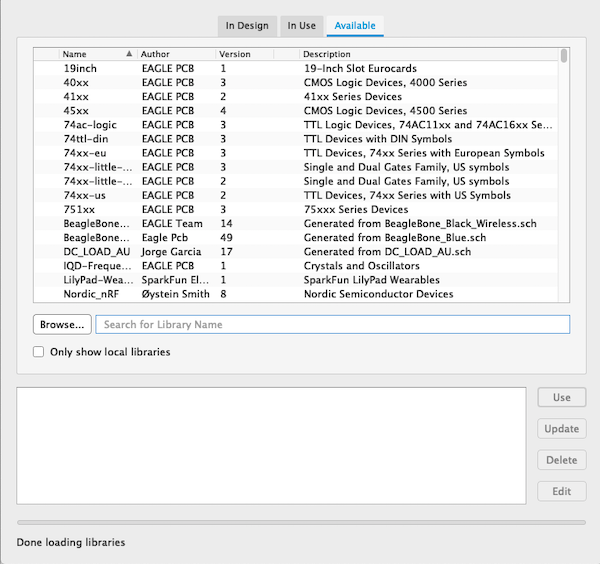
Task: Select the IQD-Freque... library row
Action: pos(296,266)
